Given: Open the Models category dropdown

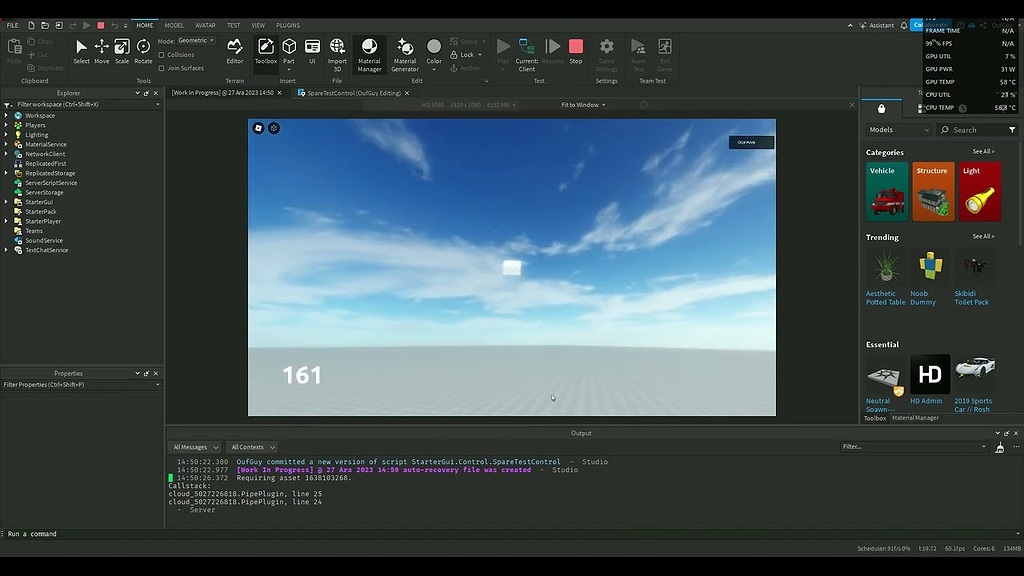Looking at the screenshot, I should (899, 130).
